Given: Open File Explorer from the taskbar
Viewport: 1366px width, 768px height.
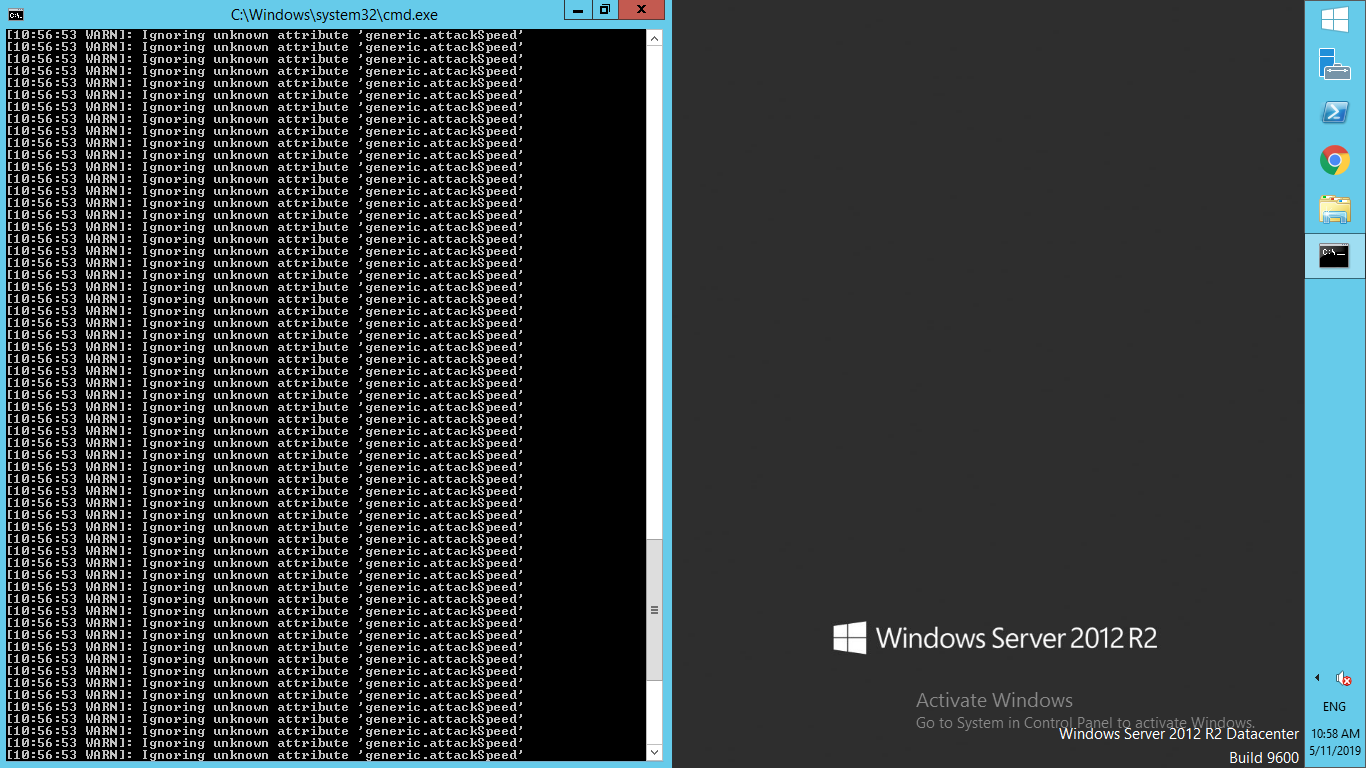Looking at the screenshot, I should click(x=1335, y=208).
